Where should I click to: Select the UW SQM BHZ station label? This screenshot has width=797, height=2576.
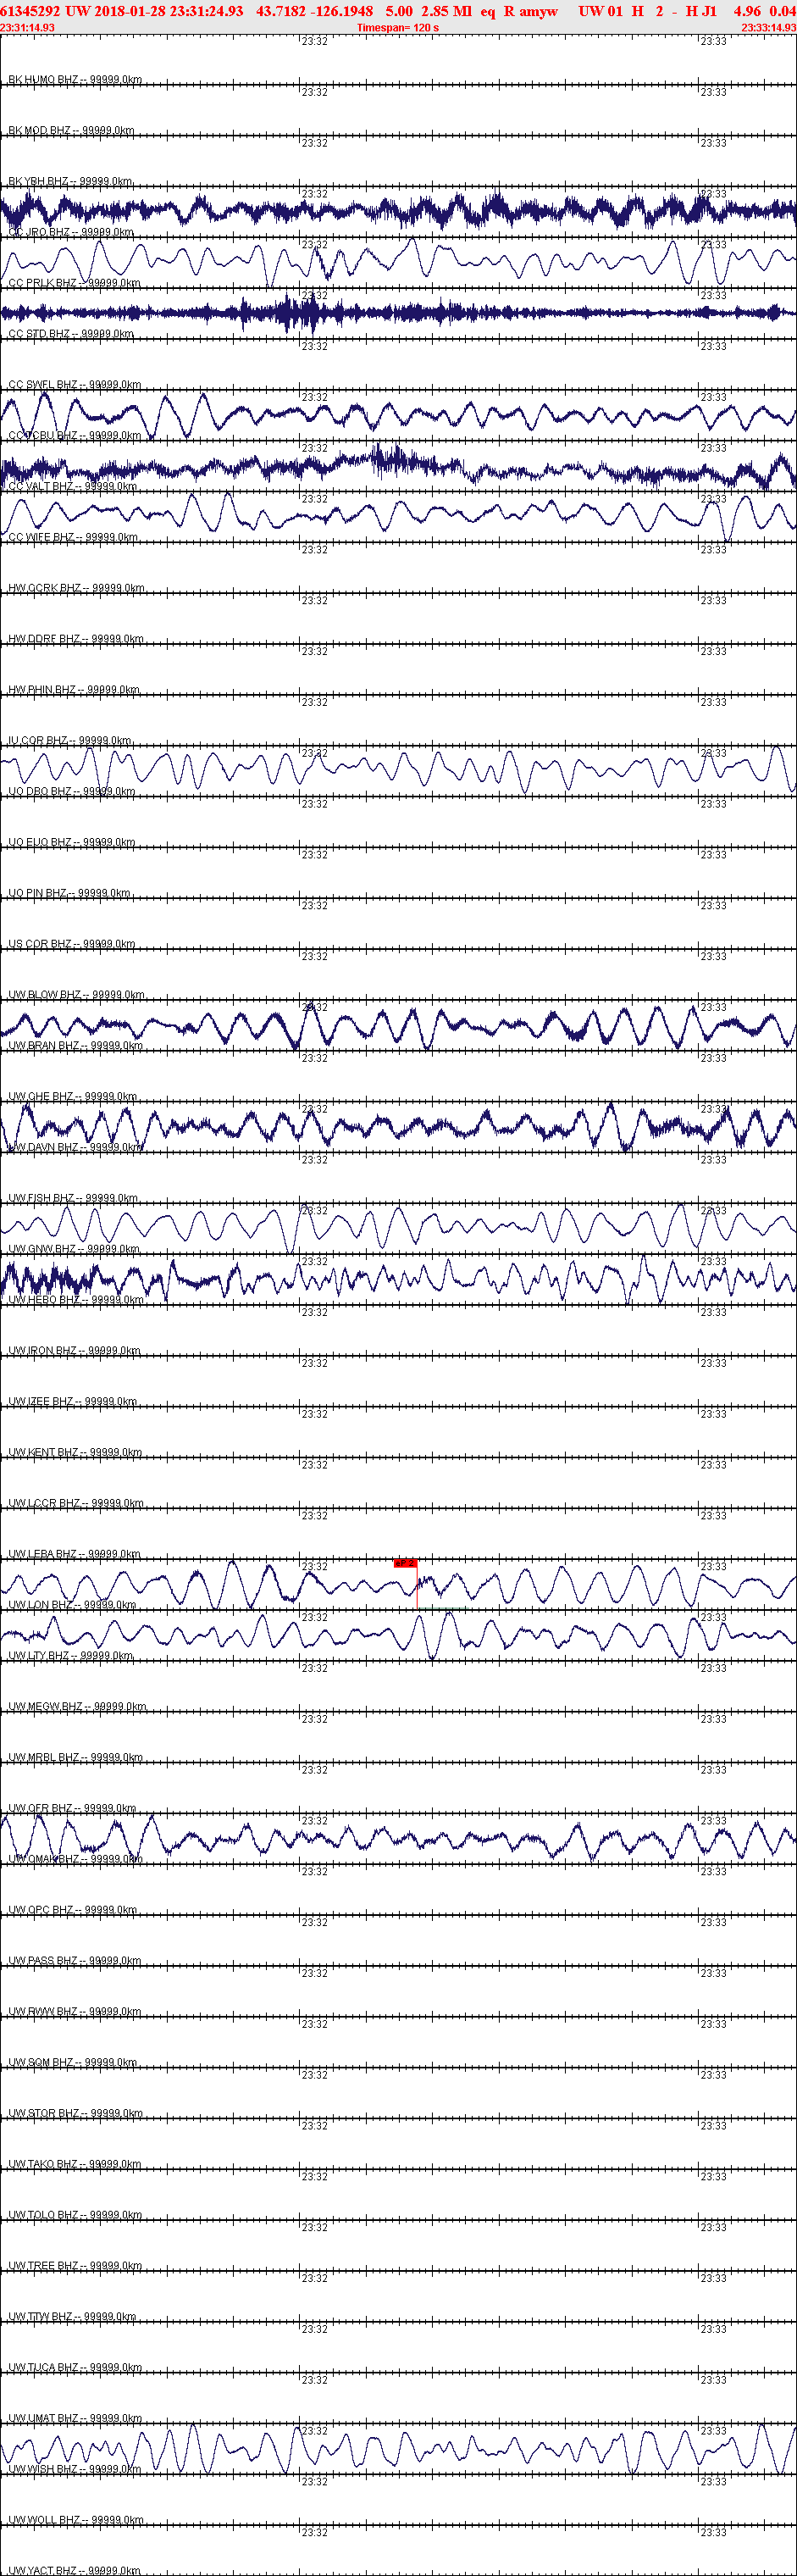(x=72, y=2062)
